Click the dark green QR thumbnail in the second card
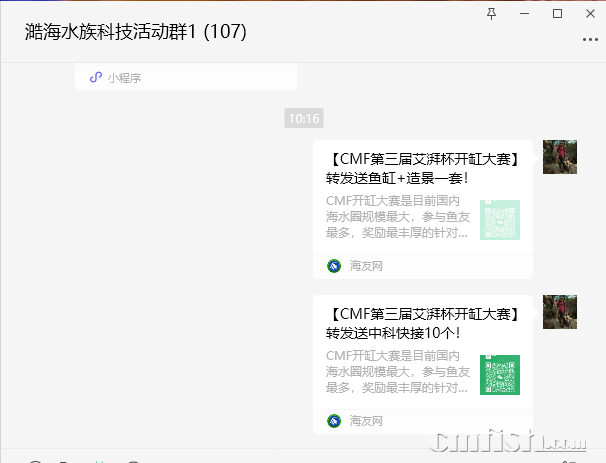Viewport: 606px width, 463px height. 500,375
